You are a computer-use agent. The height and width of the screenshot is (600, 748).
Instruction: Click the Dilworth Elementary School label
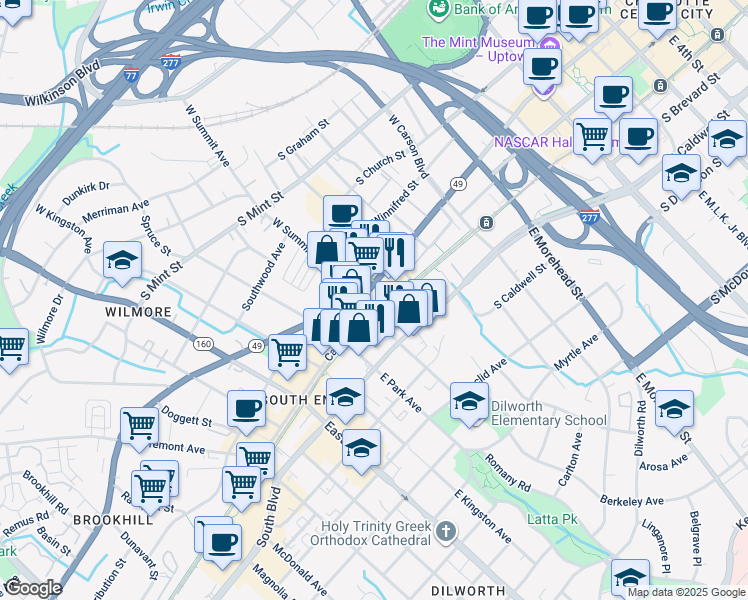[549, 414]
